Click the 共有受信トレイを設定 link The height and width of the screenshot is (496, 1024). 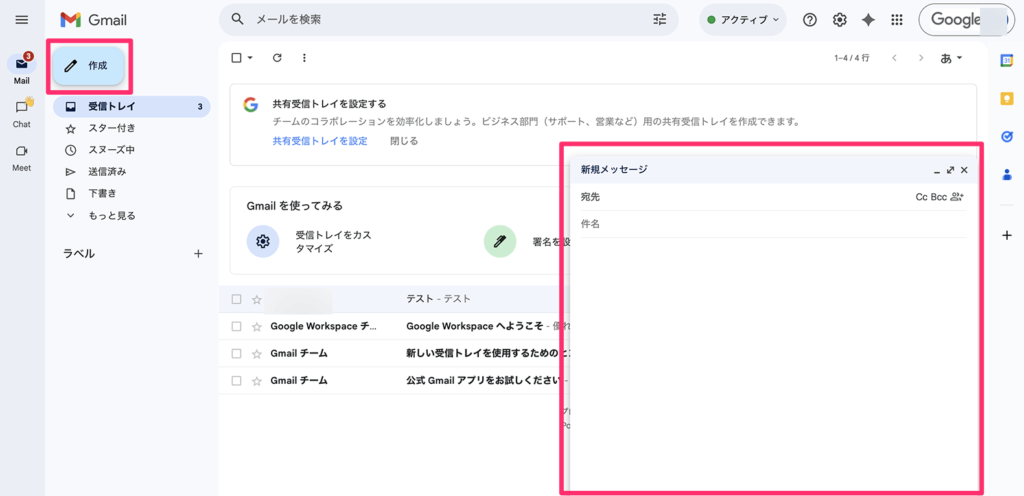(x=320, y=141)
